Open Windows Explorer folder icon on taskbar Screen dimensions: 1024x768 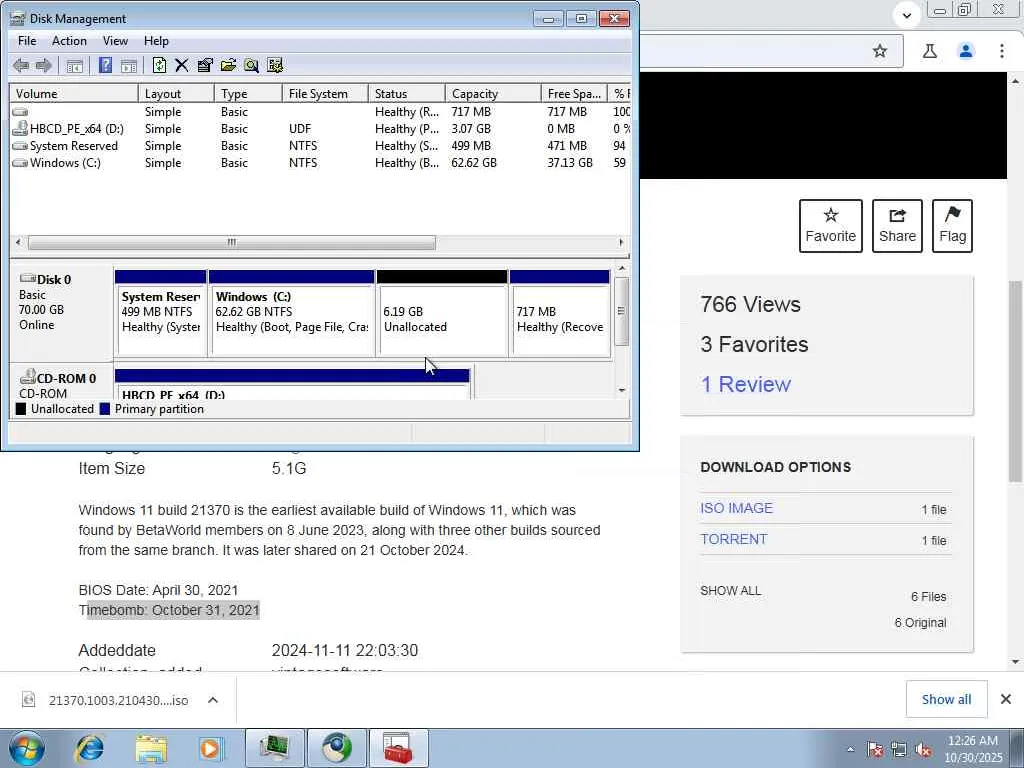[x=151, y=748]
